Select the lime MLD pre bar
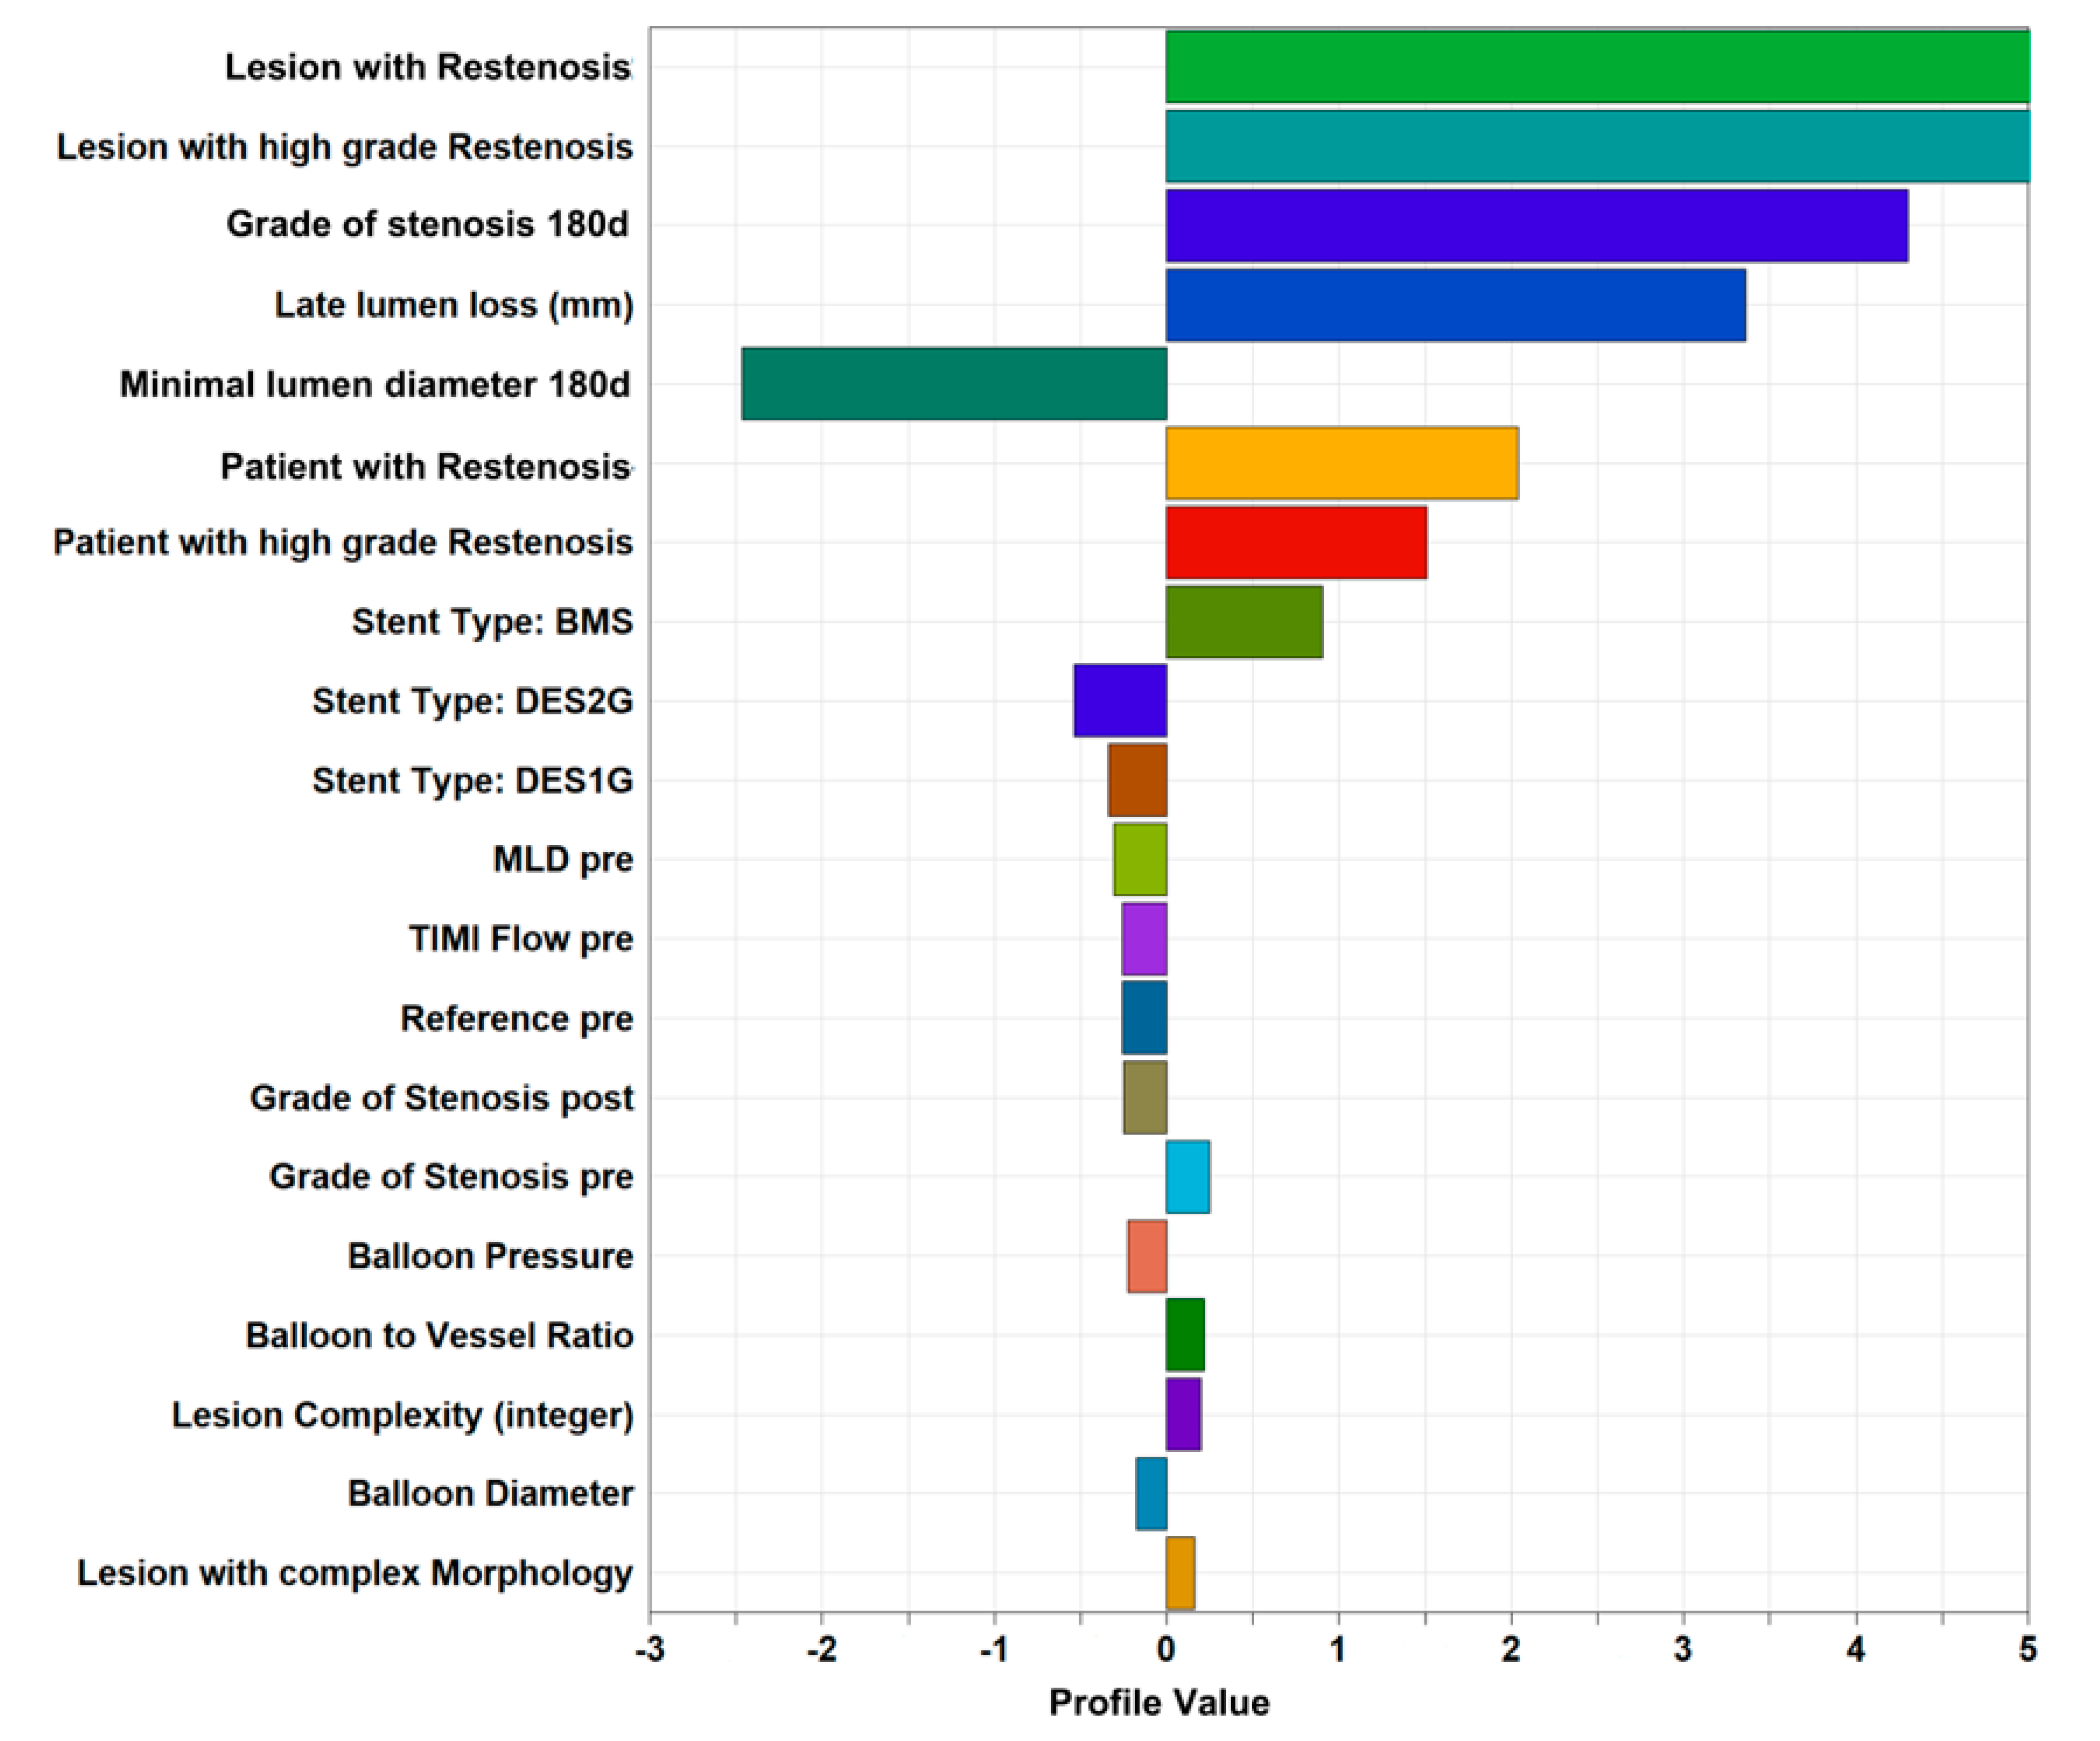 pyautogui.click(x=1139, y=859)
